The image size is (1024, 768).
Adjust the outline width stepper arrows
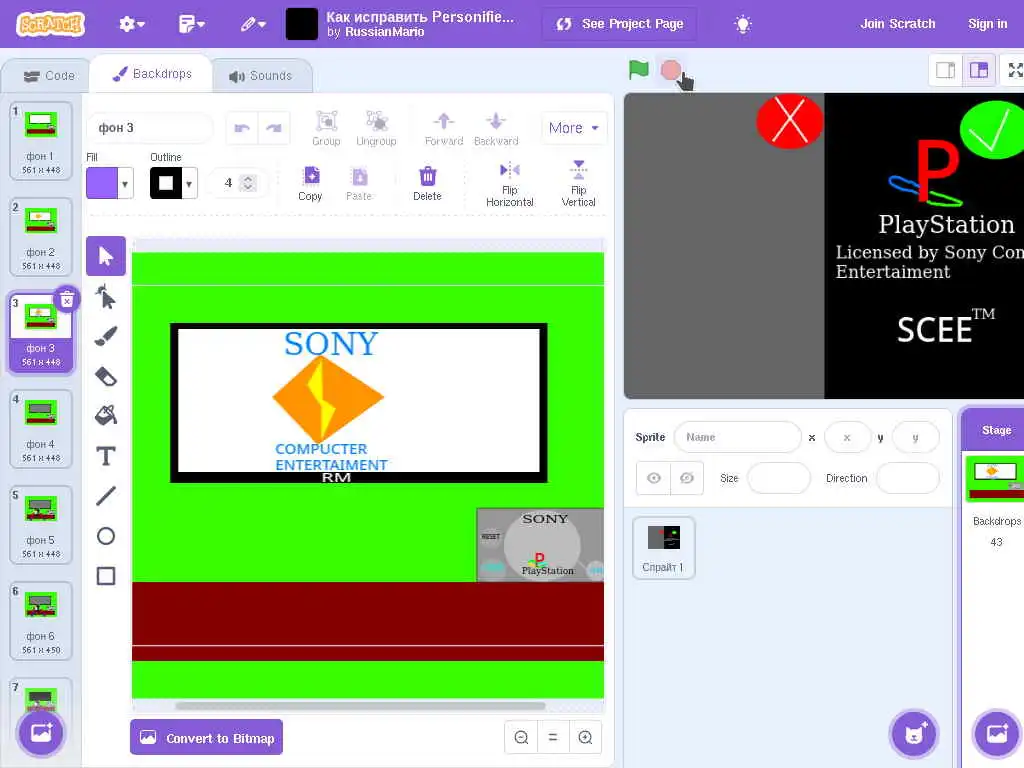248,183
